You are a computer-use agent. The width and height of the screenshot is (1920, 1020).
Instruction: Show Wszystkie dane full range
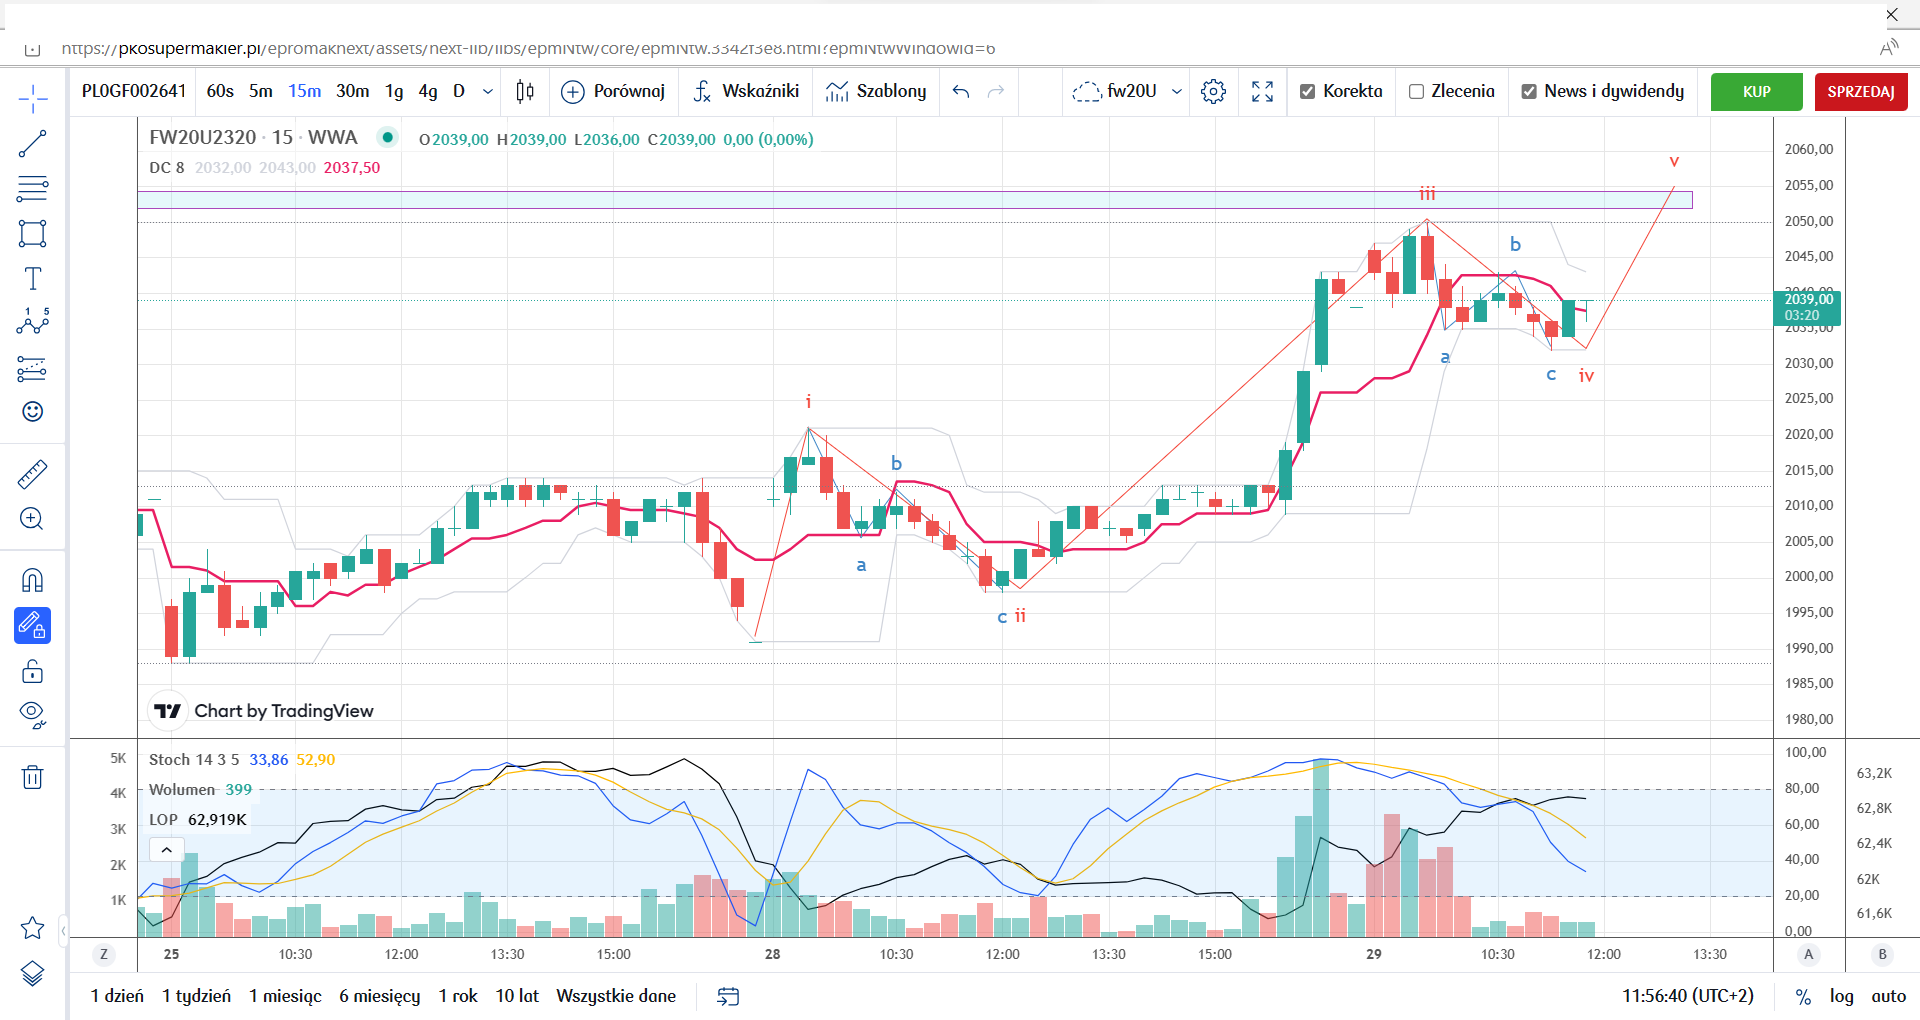coord(616,996)
